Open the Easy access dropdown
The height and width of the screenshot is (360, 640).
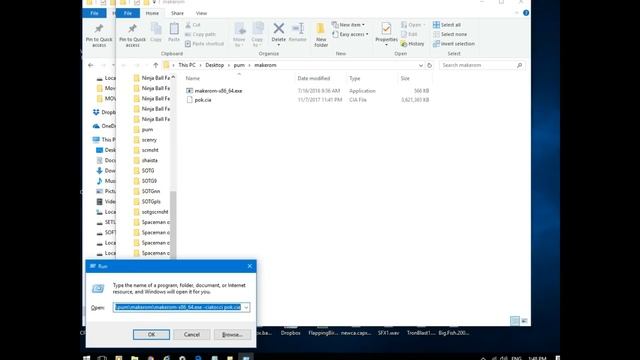tap(350, 34)
